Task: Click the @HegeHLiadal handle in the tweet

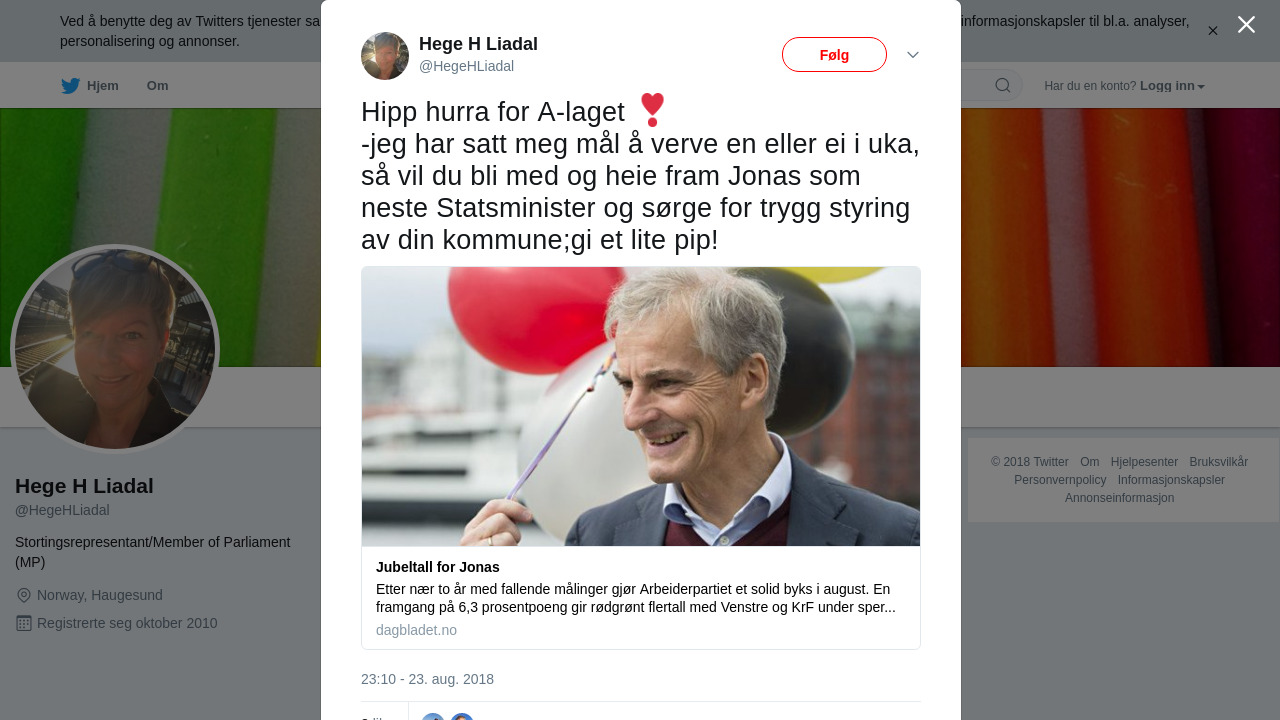Action: click(466, 66)
